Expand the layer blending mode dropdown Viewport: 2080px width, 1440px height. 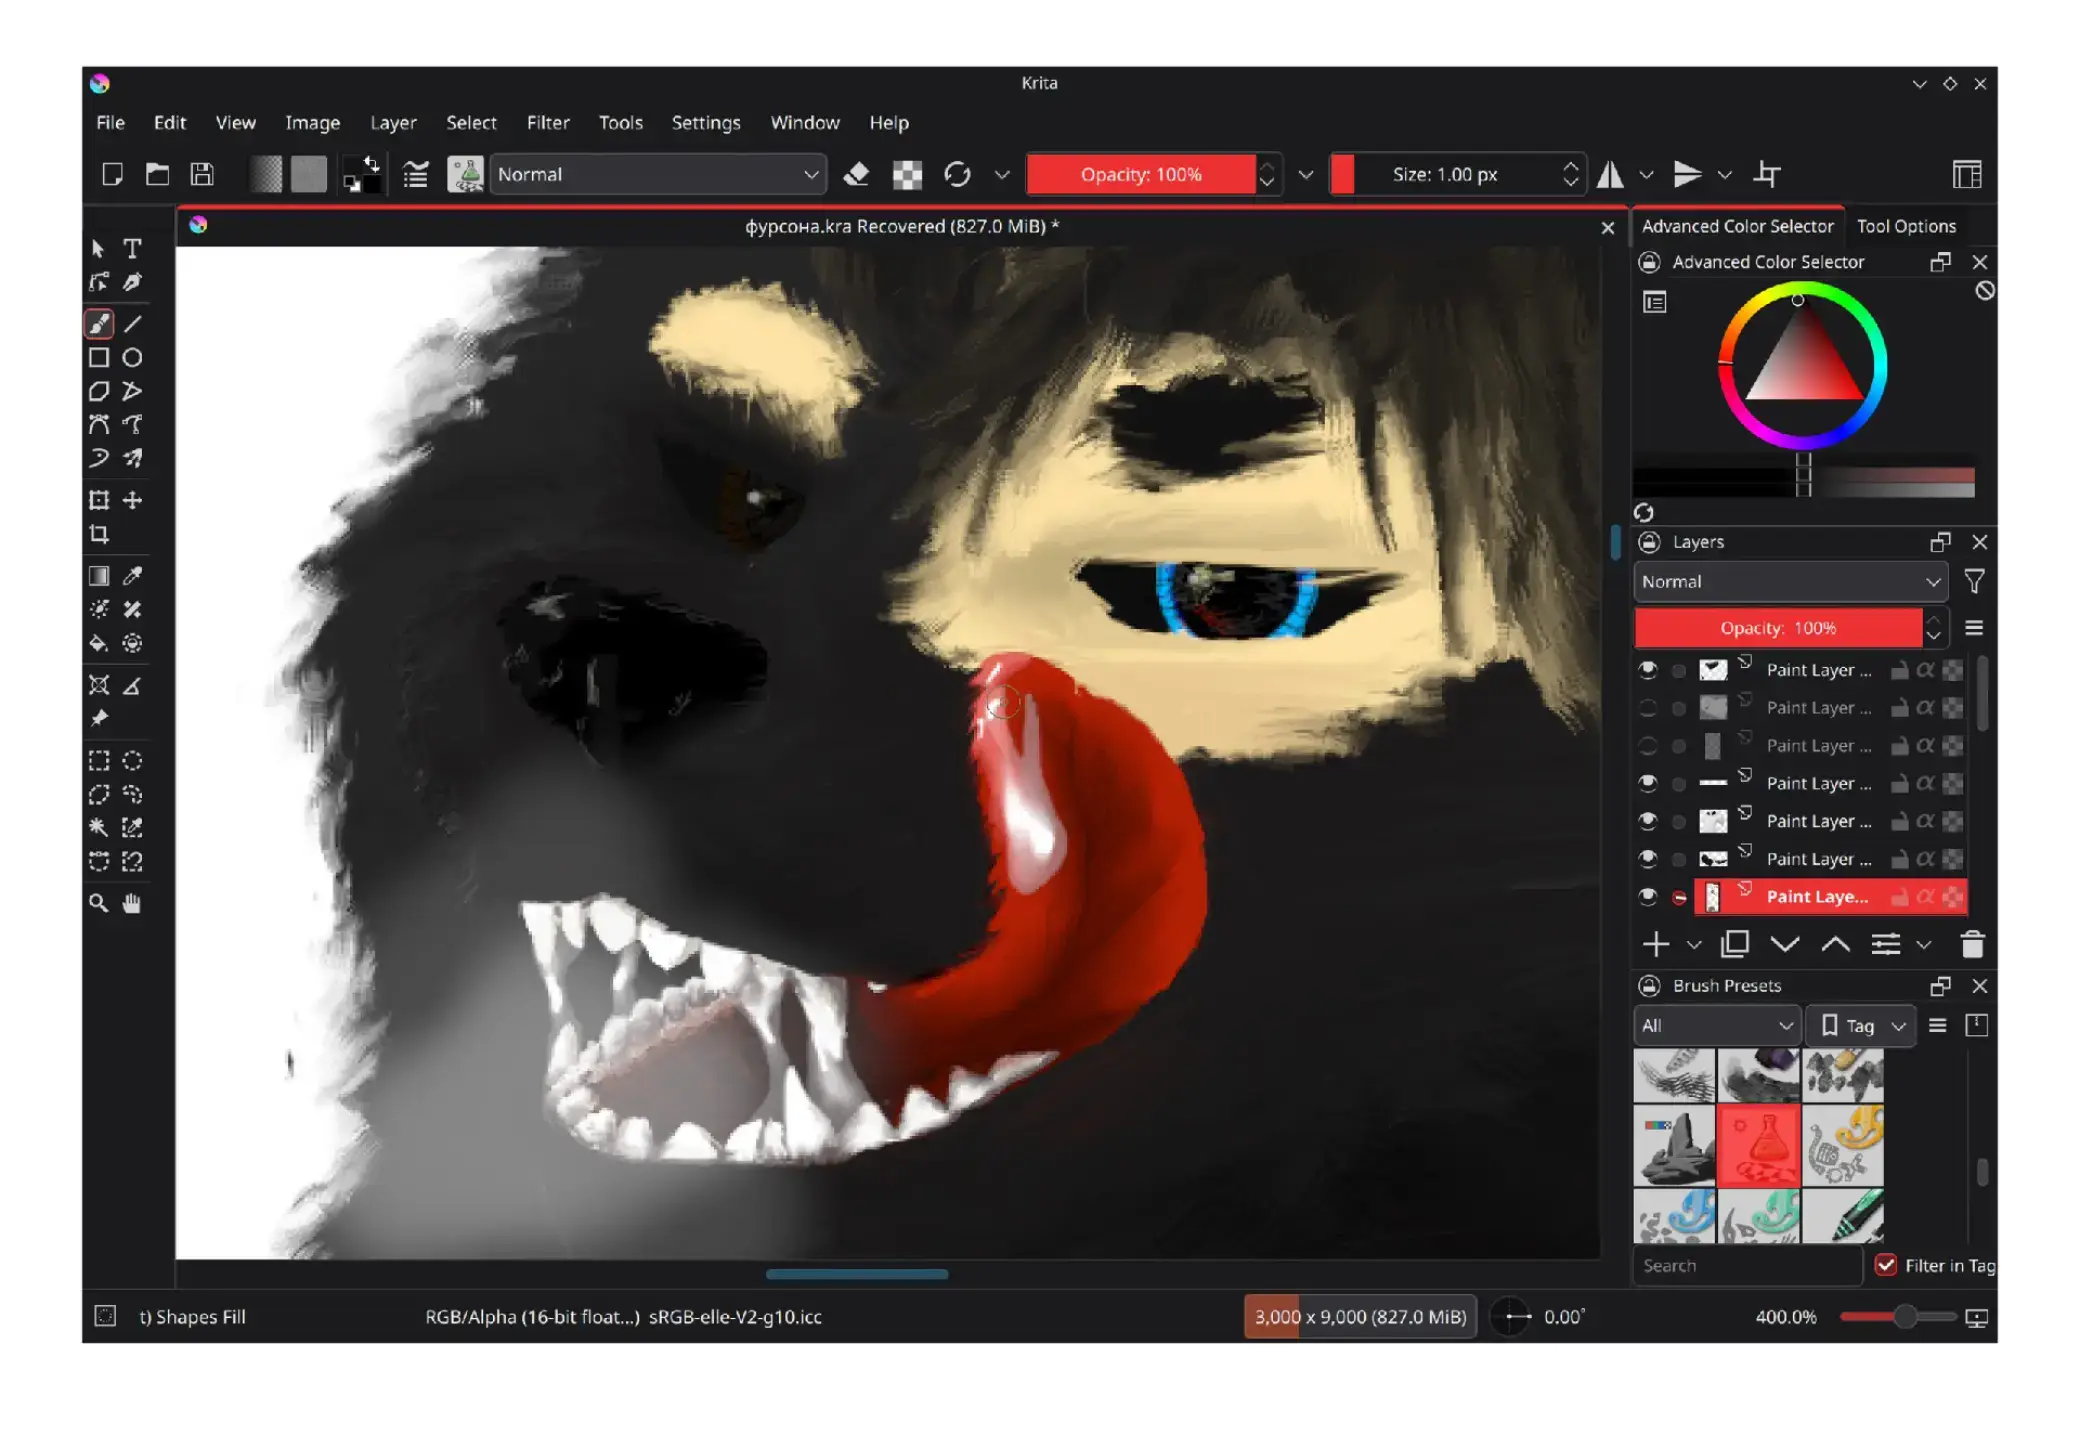(x=1790, y=582)
